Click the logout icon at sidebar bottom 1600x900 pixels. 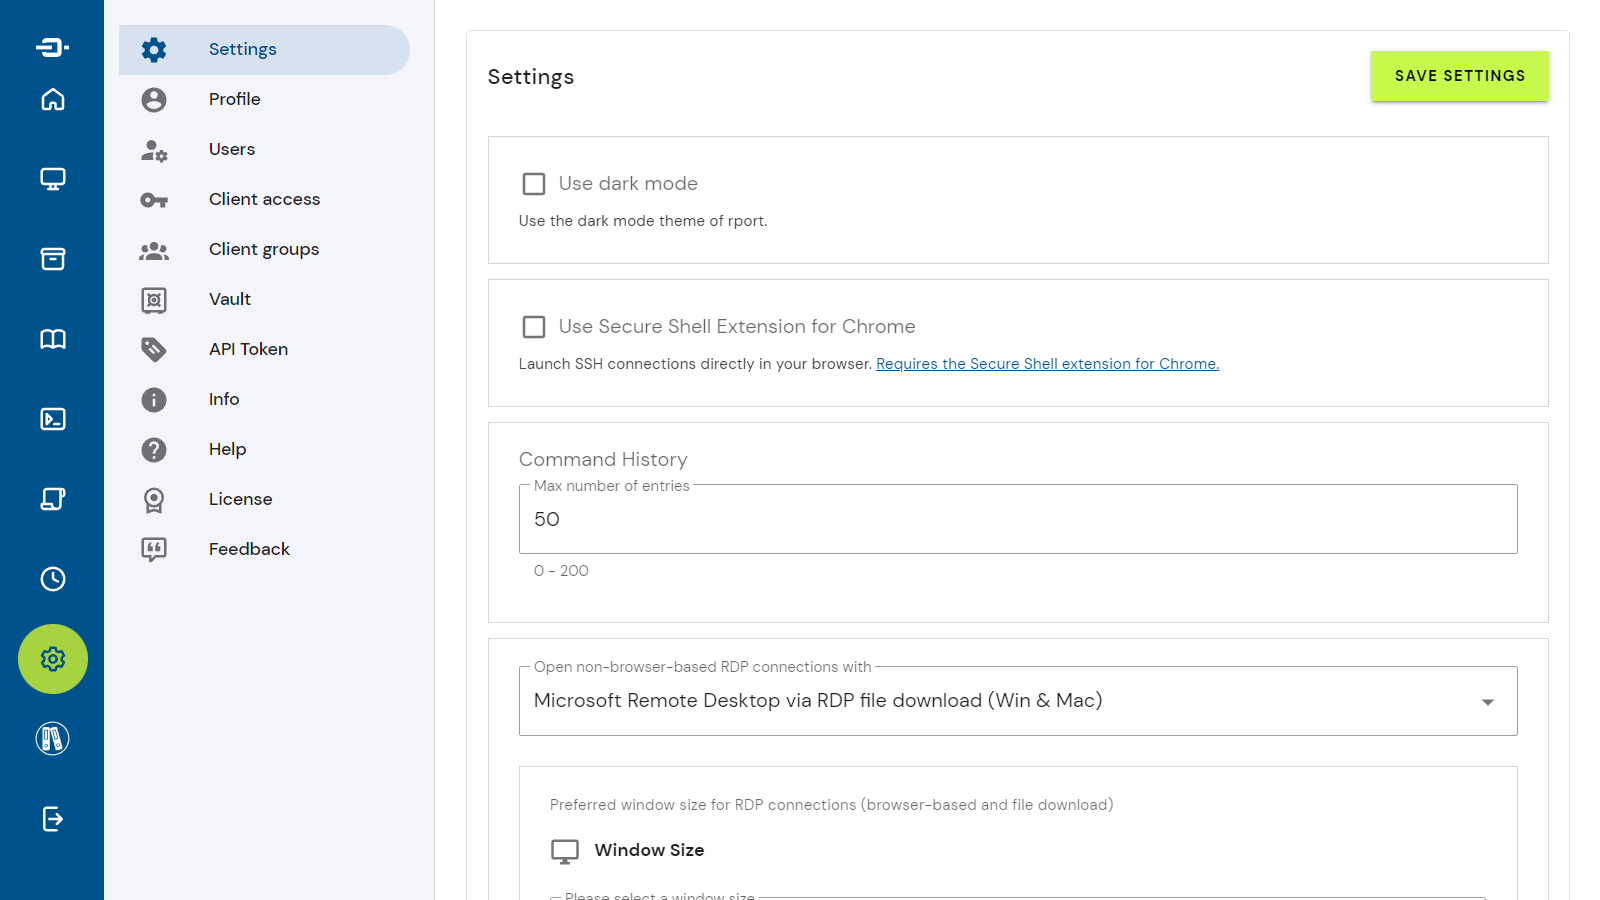tap(53, 819)
